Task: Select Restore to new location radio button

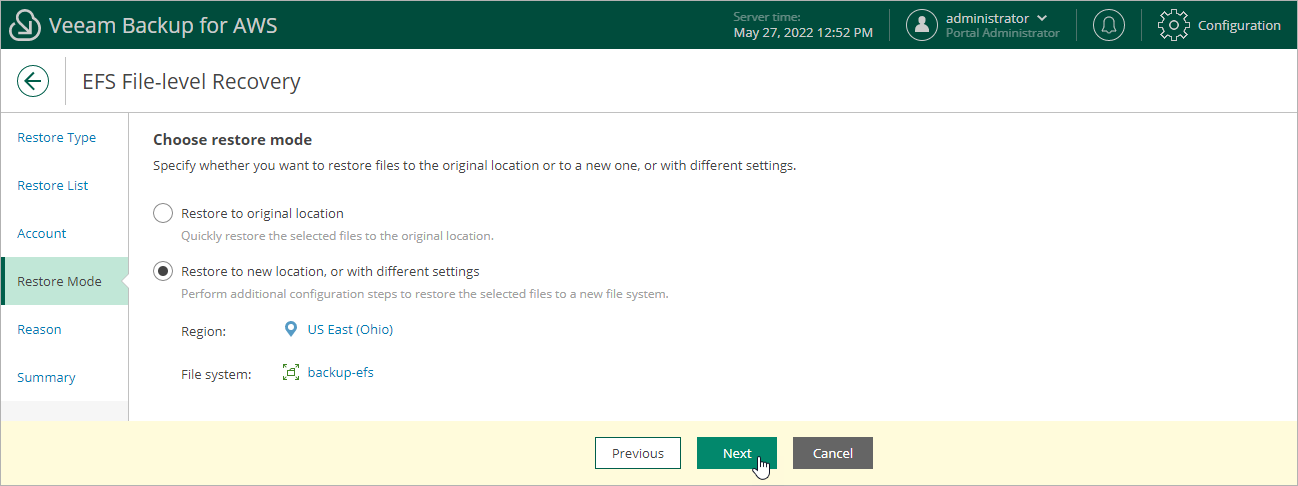Action: coord(163,271)
